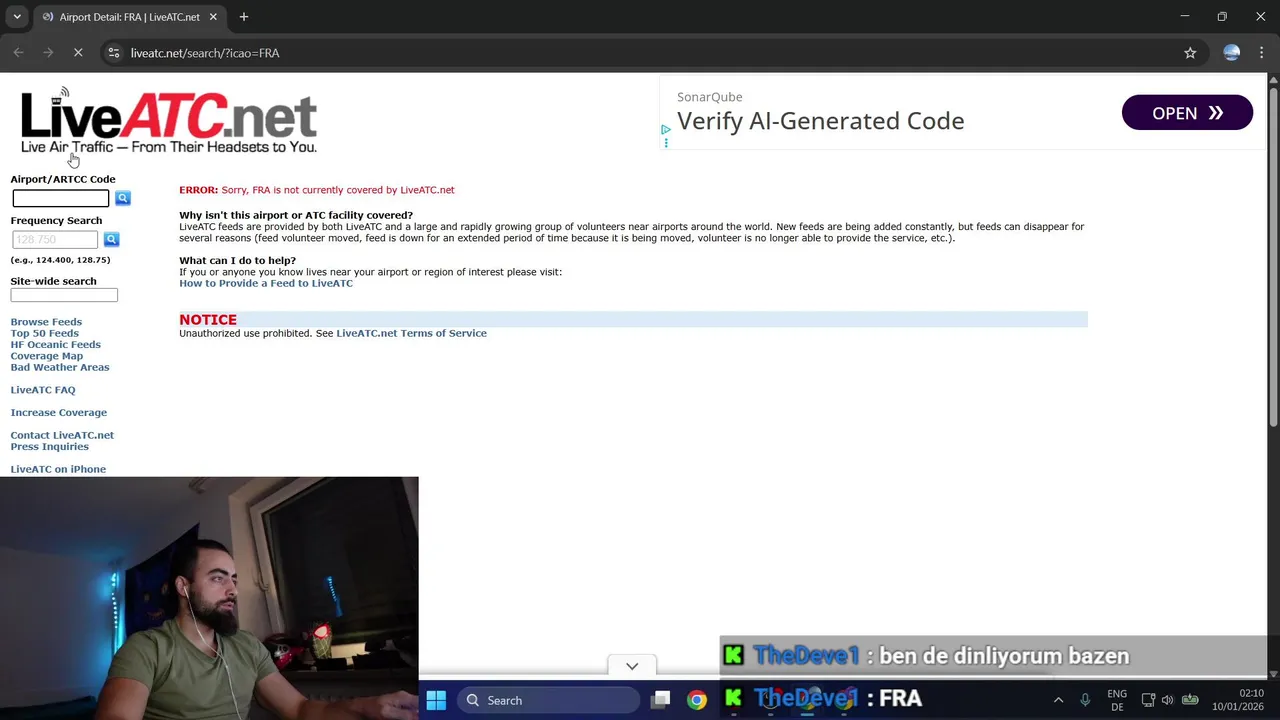The height and width of the screenshot is (720, 1280).
Task: Click the volume speaker tray icon
Action: [x=1167, y=700]
